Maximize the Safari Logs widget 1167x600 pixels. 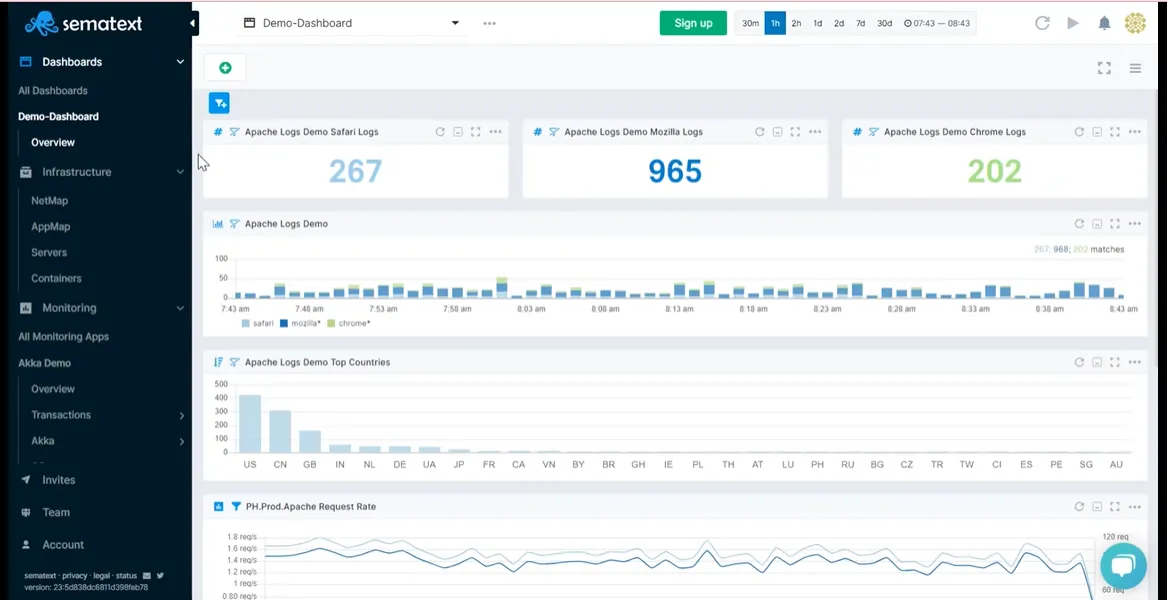click(x=476, y=132)
